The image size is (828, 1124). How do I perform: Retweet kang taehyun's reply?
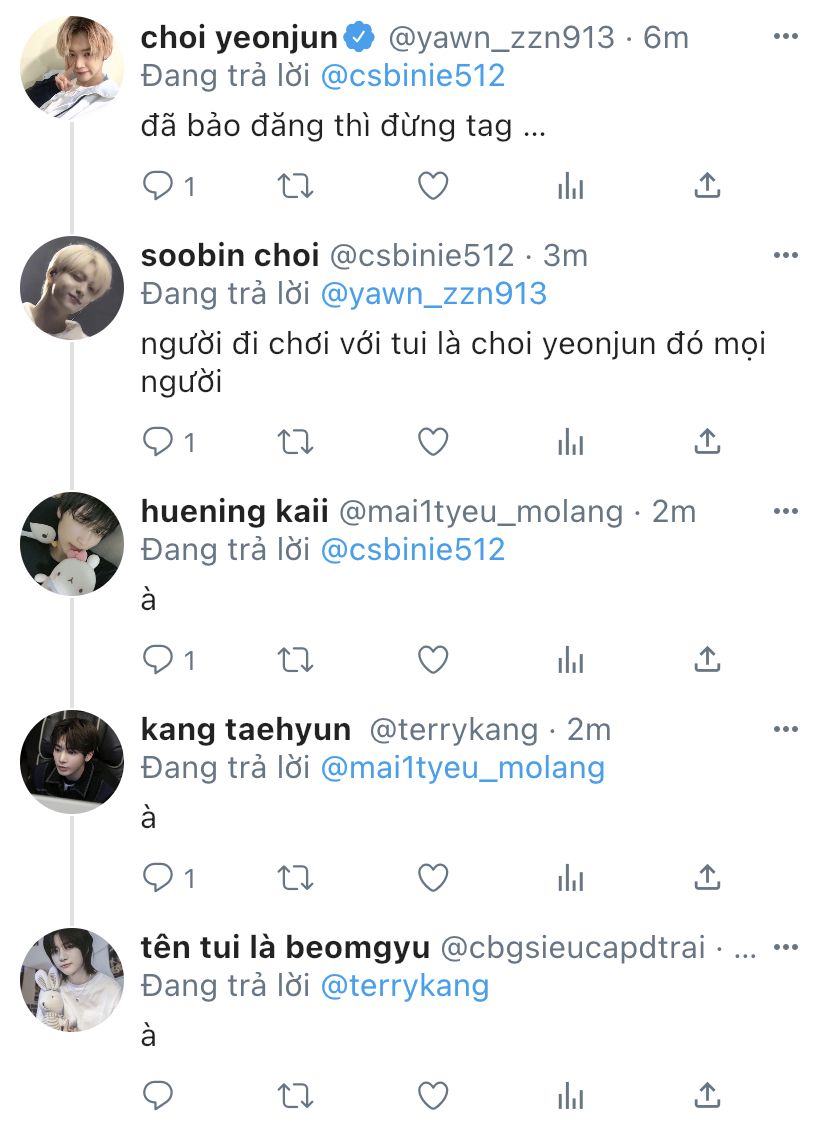tap(295, 878)
